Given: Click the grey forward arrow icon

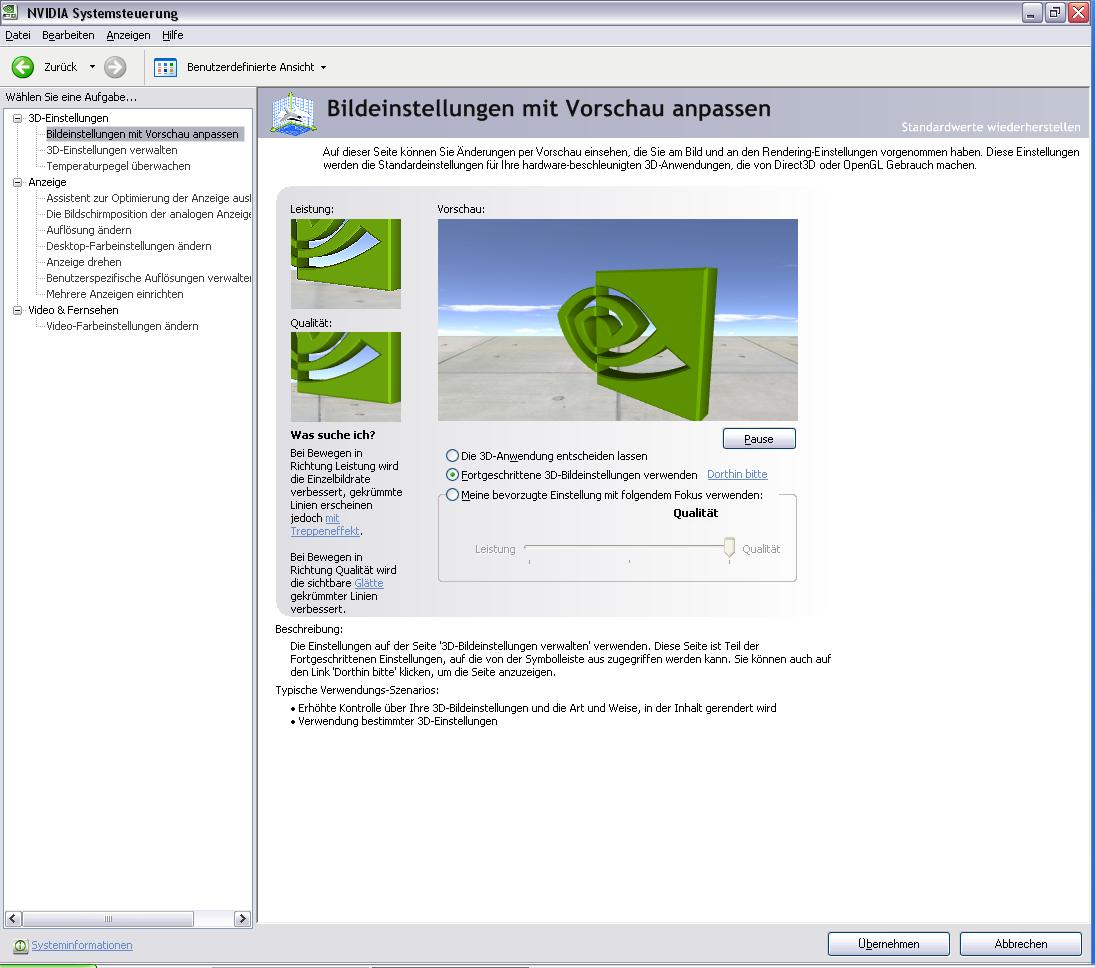Looking at the screenshot, I should (x=115, y=67).
